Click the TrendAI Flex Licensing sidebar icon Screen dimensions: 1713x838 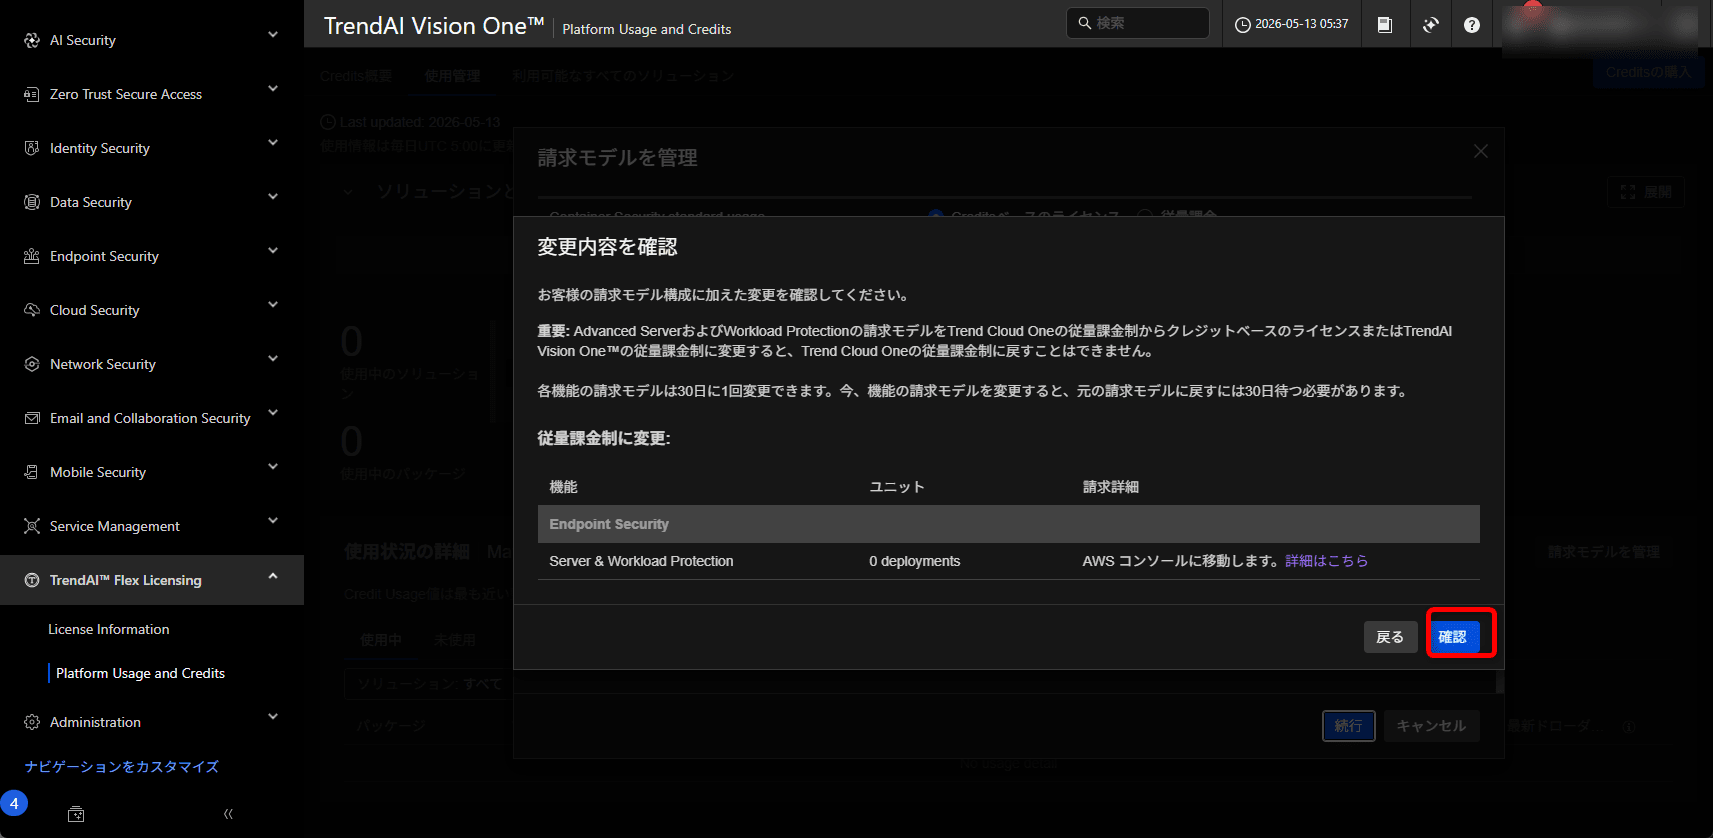coord(32,580)
